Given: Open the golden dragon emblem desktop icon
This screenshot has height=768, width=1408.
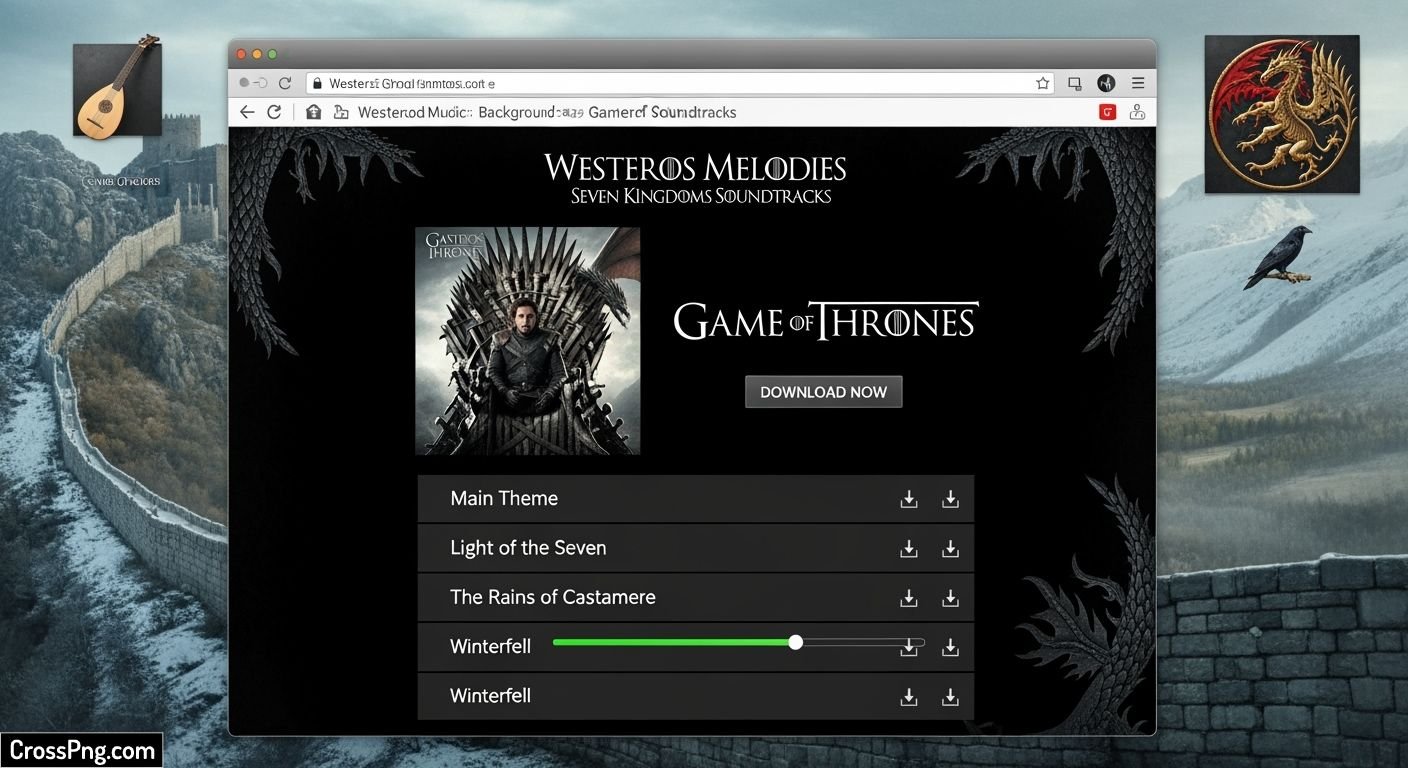Looking at the screenshot, I should pos(1282,114).
